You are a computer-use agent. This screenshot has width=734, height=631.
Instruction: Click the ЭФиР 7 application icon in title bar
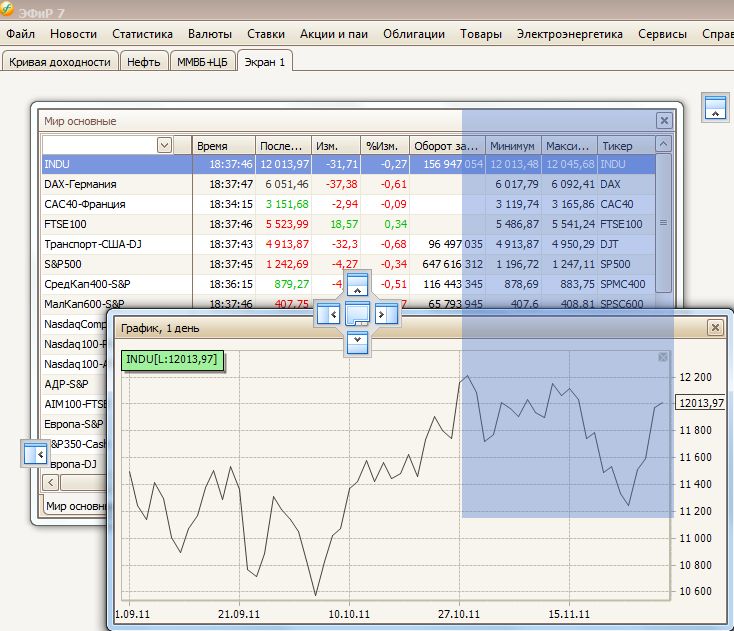click(x=8, y=9)
